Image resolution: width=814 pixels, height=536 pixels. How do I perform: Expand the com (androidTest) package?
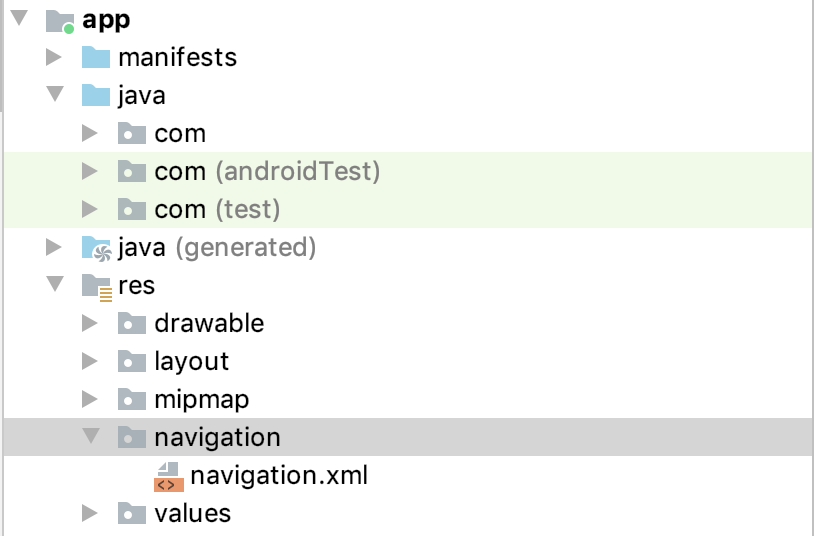pos(90,171)
